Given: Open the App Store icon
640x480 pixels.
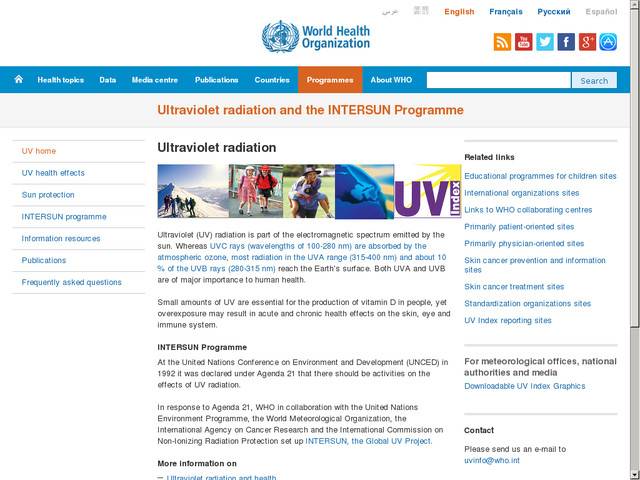Looking at the screenshot, I should tap(608, 42).
